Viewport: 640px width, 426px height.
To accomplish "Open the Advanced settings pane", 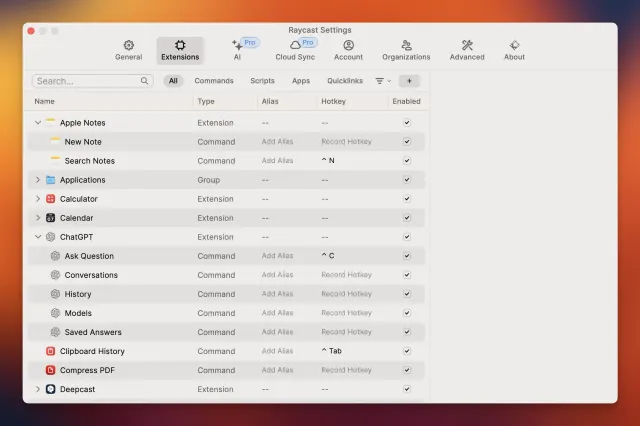I will click(x=467, y=50).
